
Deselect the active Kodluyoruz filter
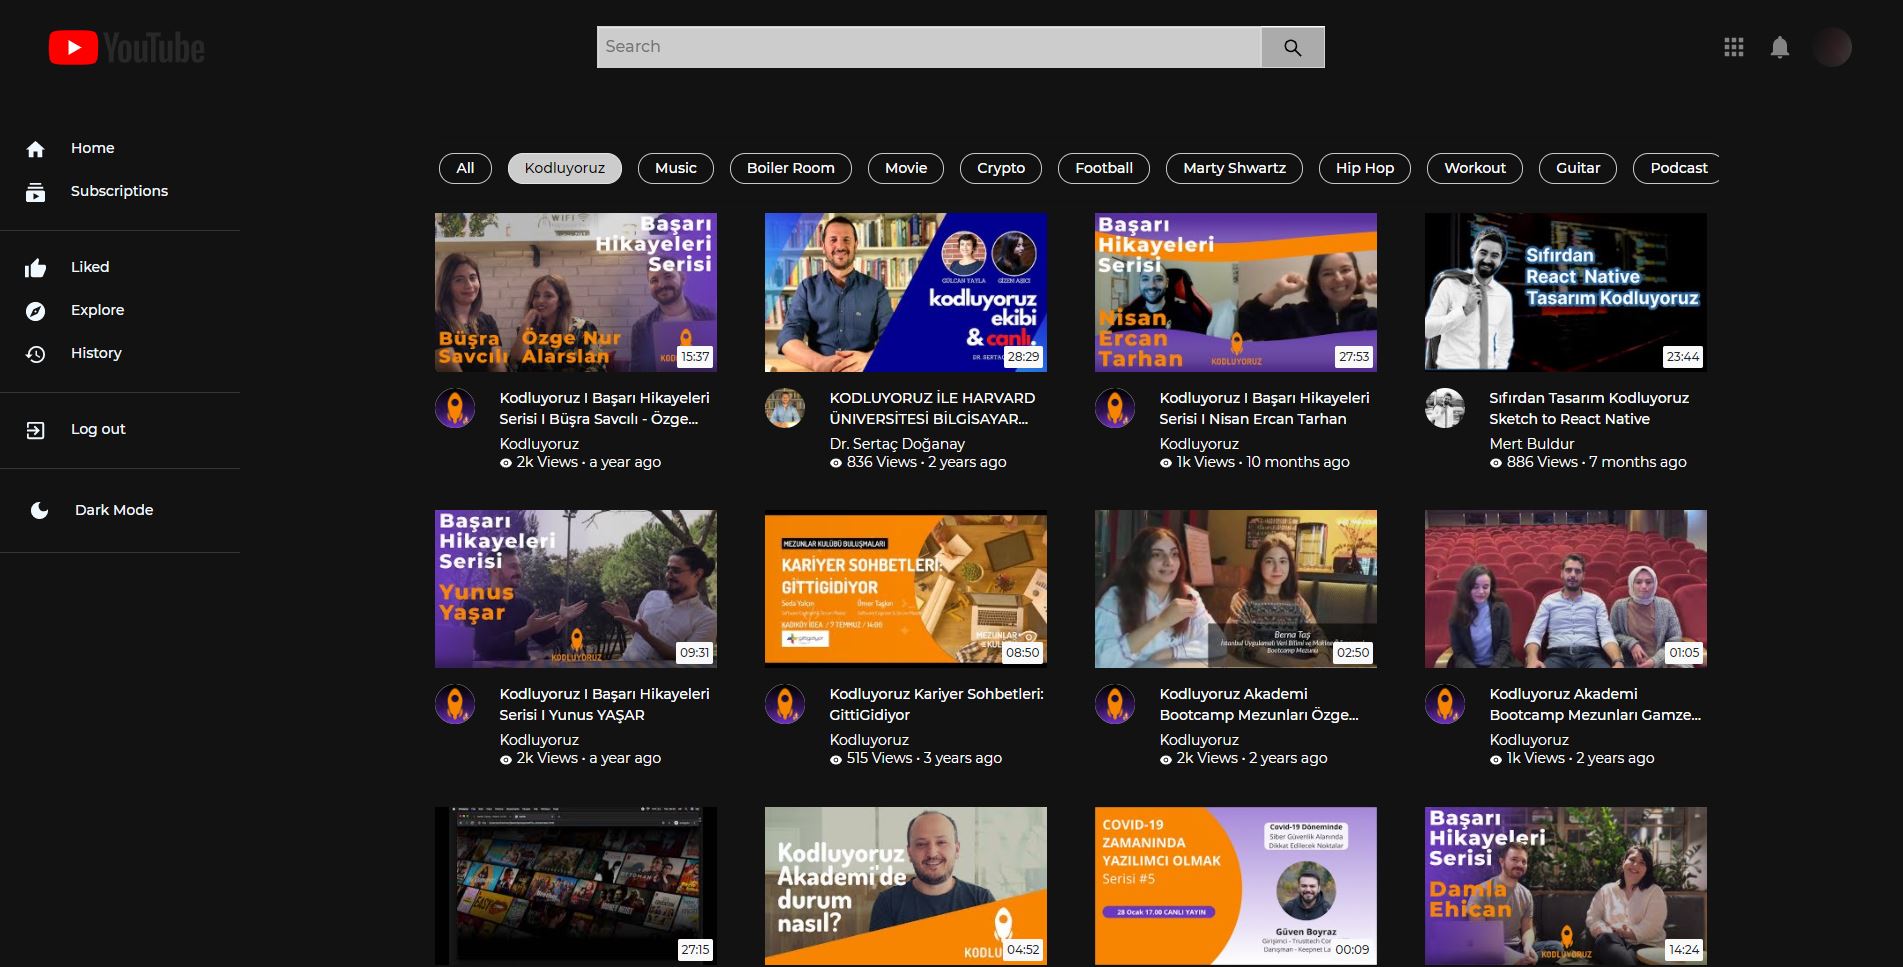point(565,168)
